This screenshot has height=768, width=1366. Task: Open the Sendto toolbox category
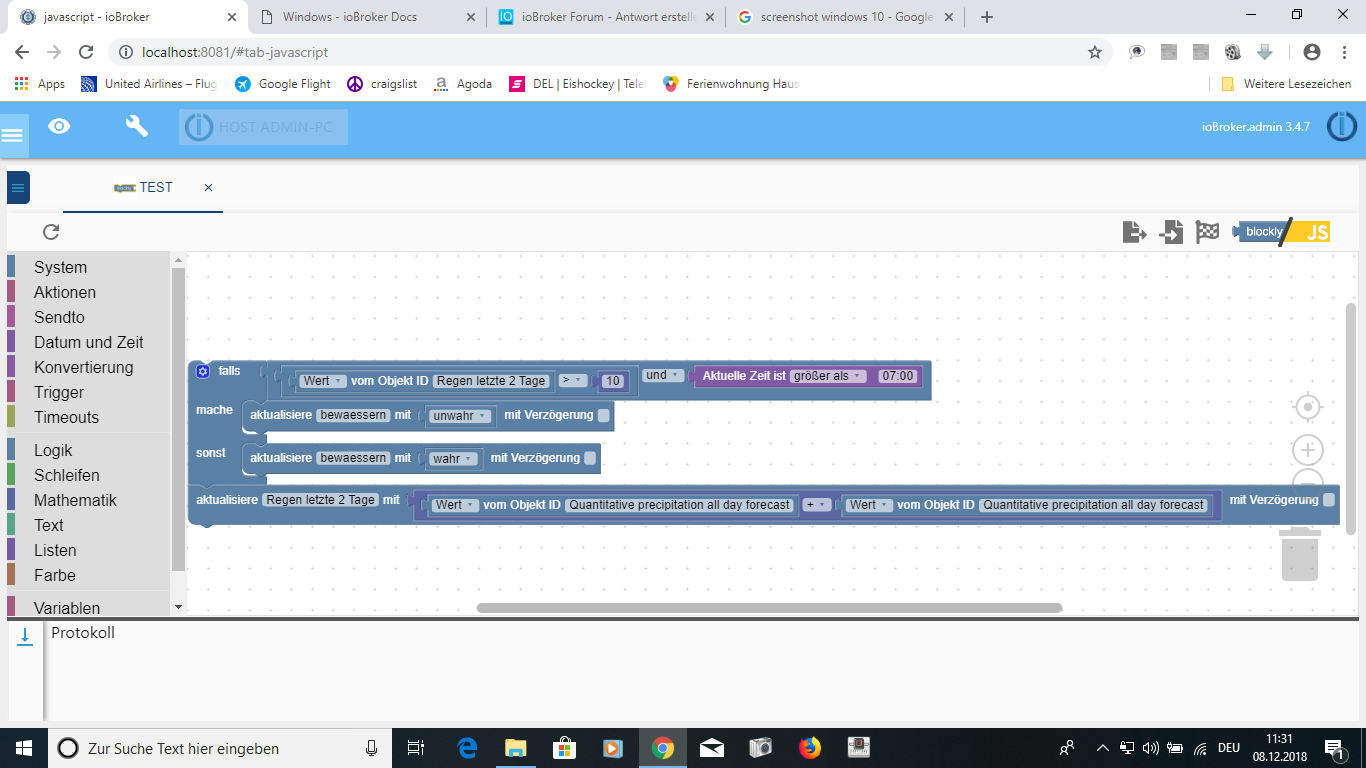[x=59, y=317]
